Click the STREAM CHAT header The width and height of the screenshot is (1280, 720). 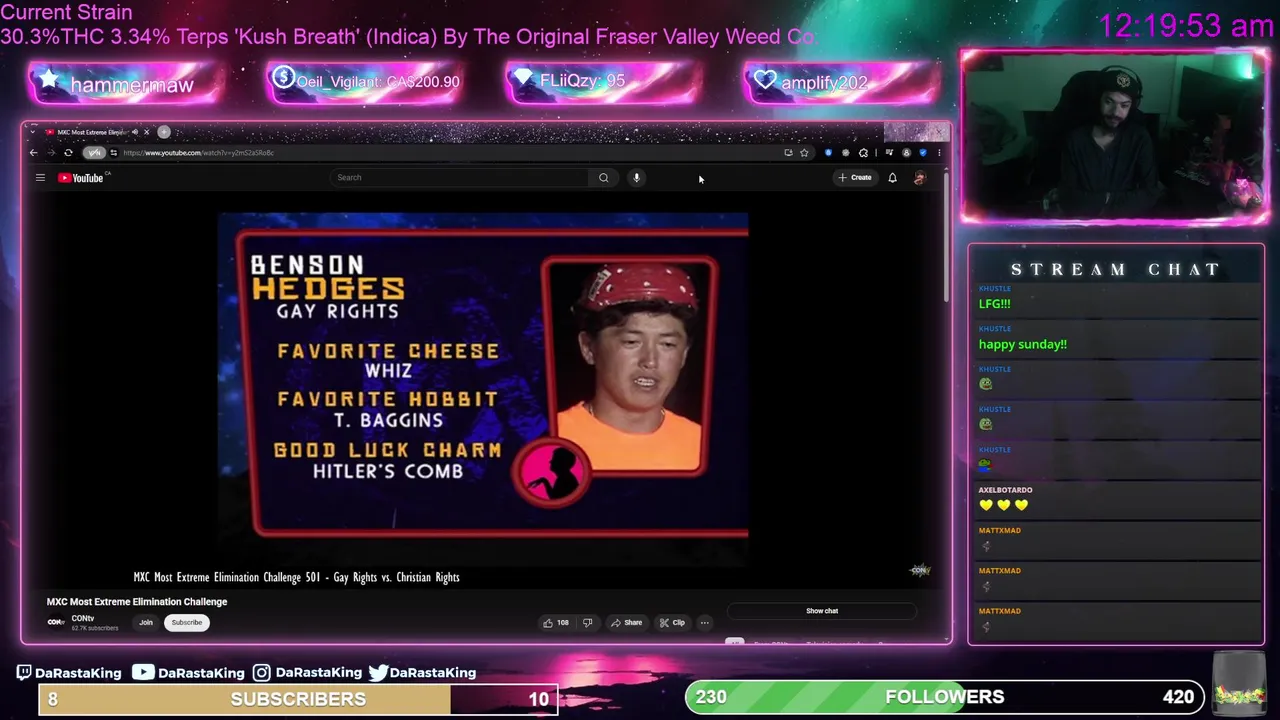1115,270
